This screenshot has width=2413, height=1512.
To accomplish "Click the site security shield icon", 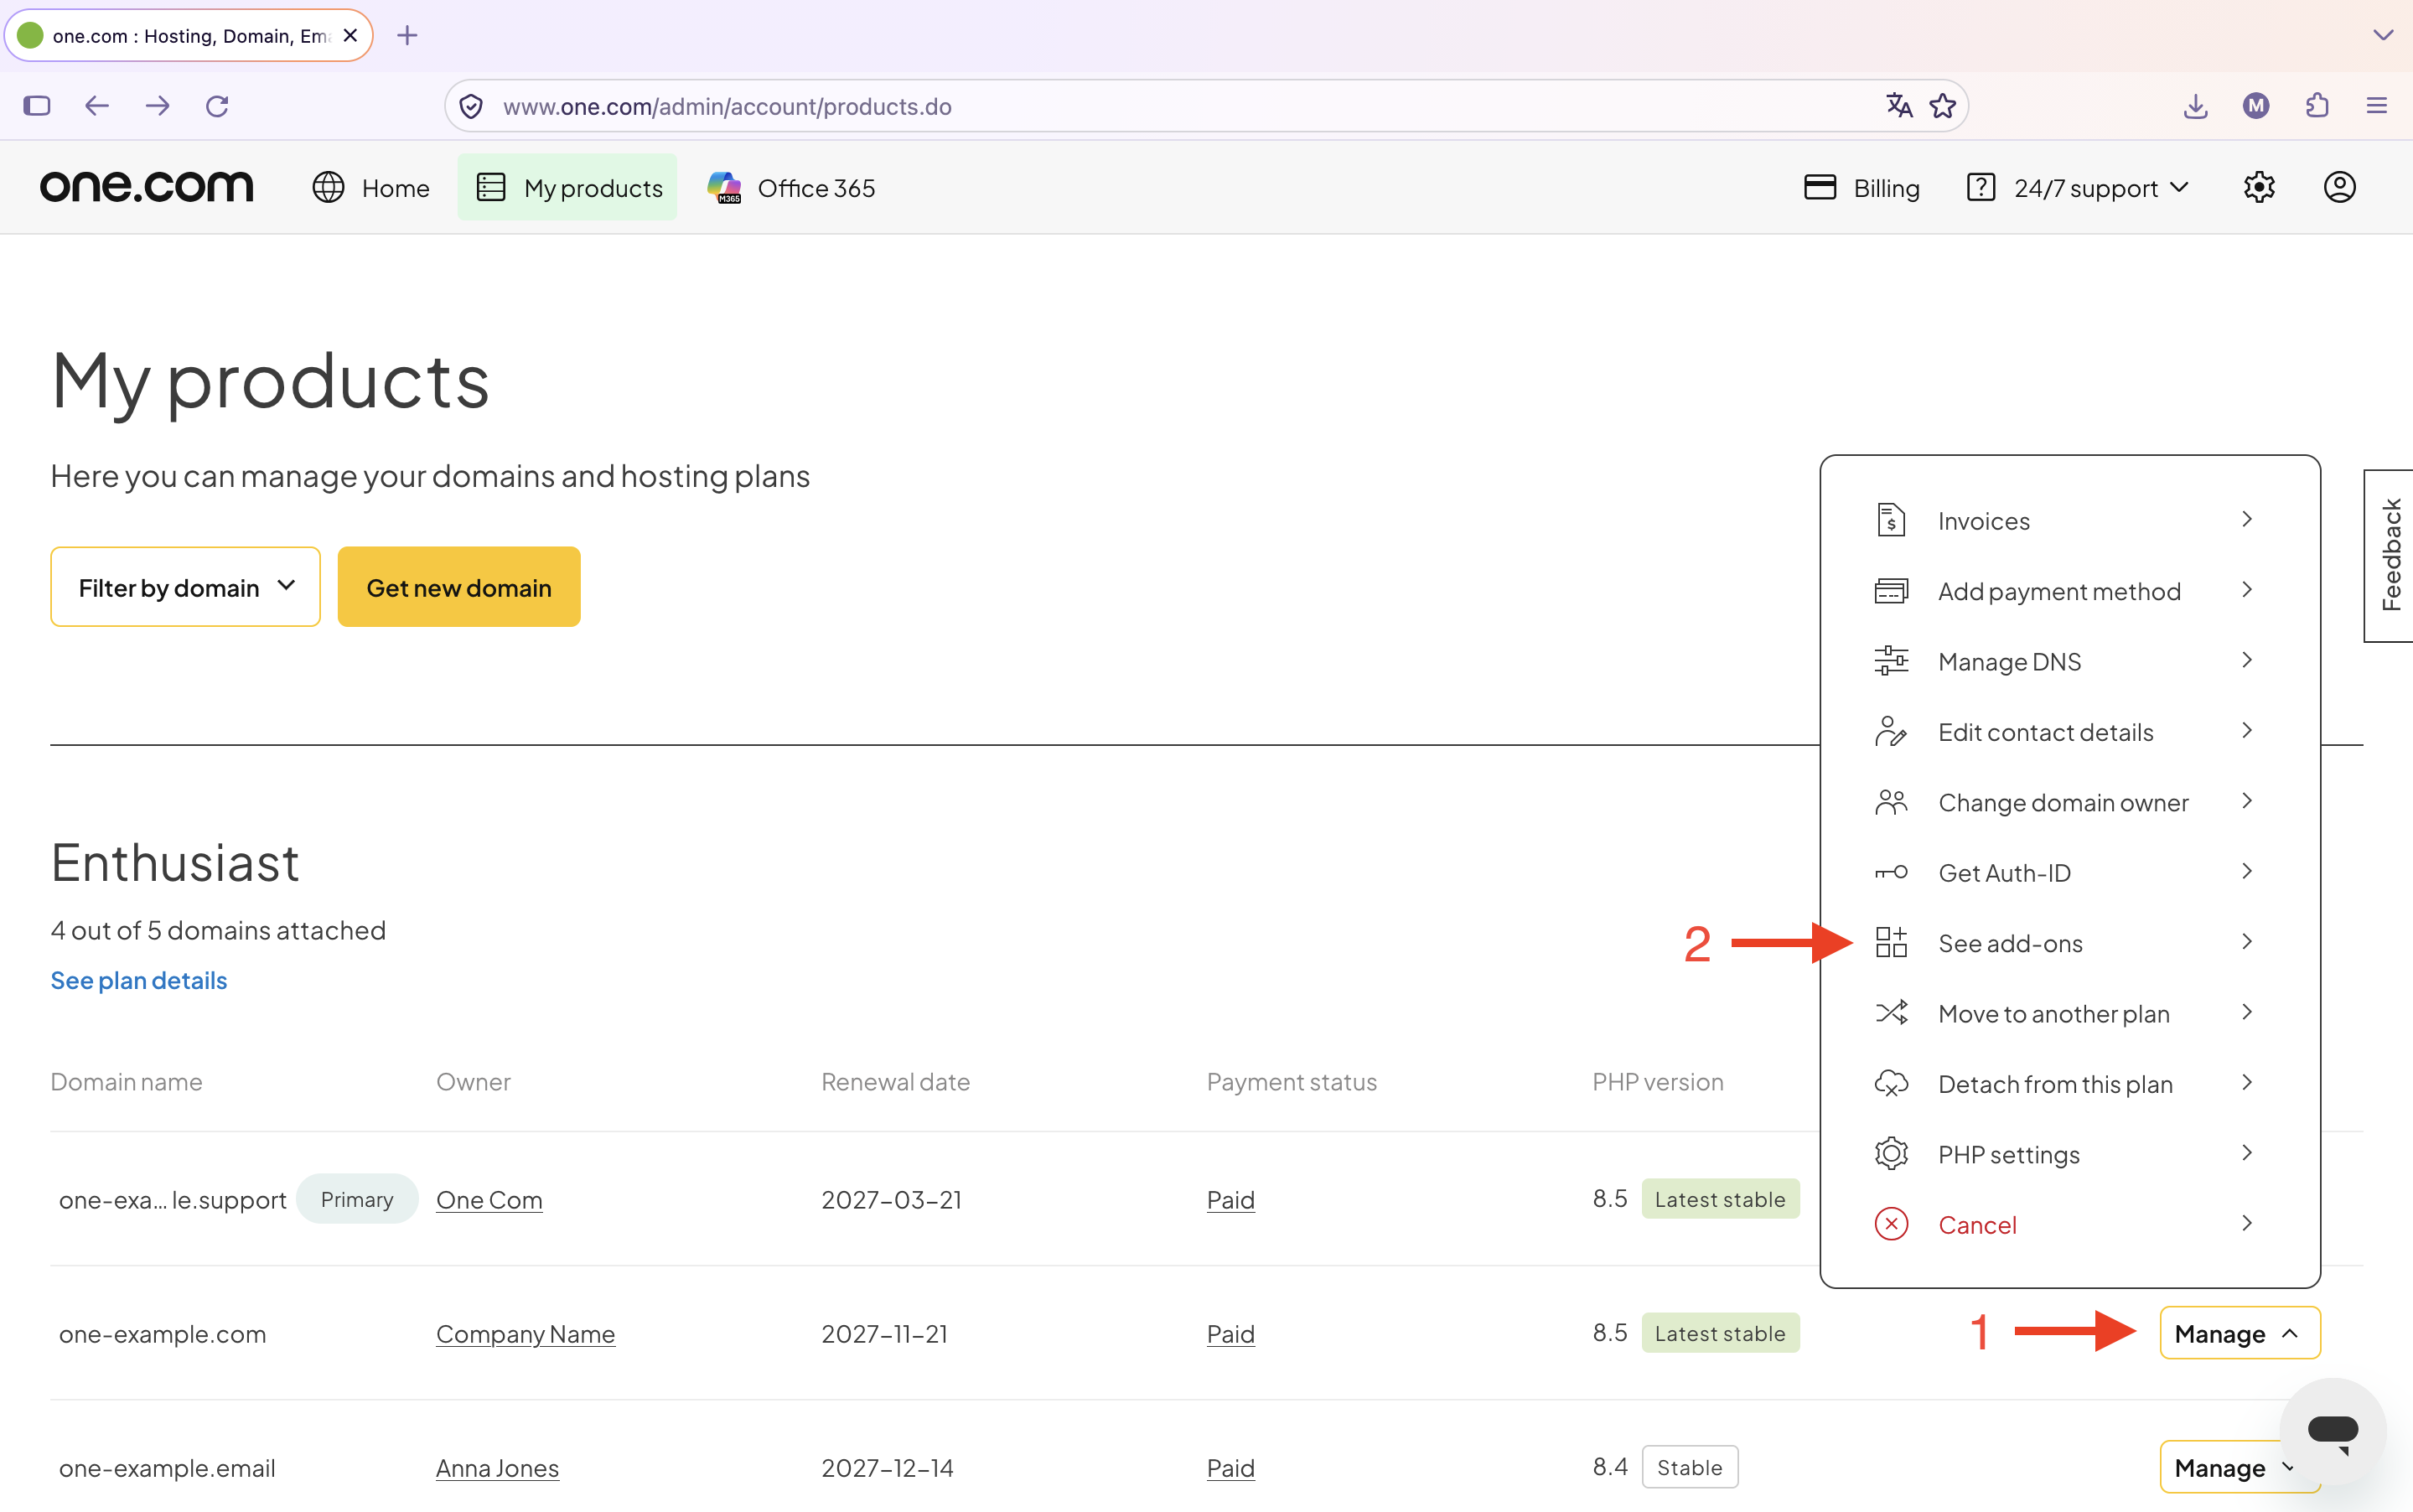I will [x=471, y=106].
